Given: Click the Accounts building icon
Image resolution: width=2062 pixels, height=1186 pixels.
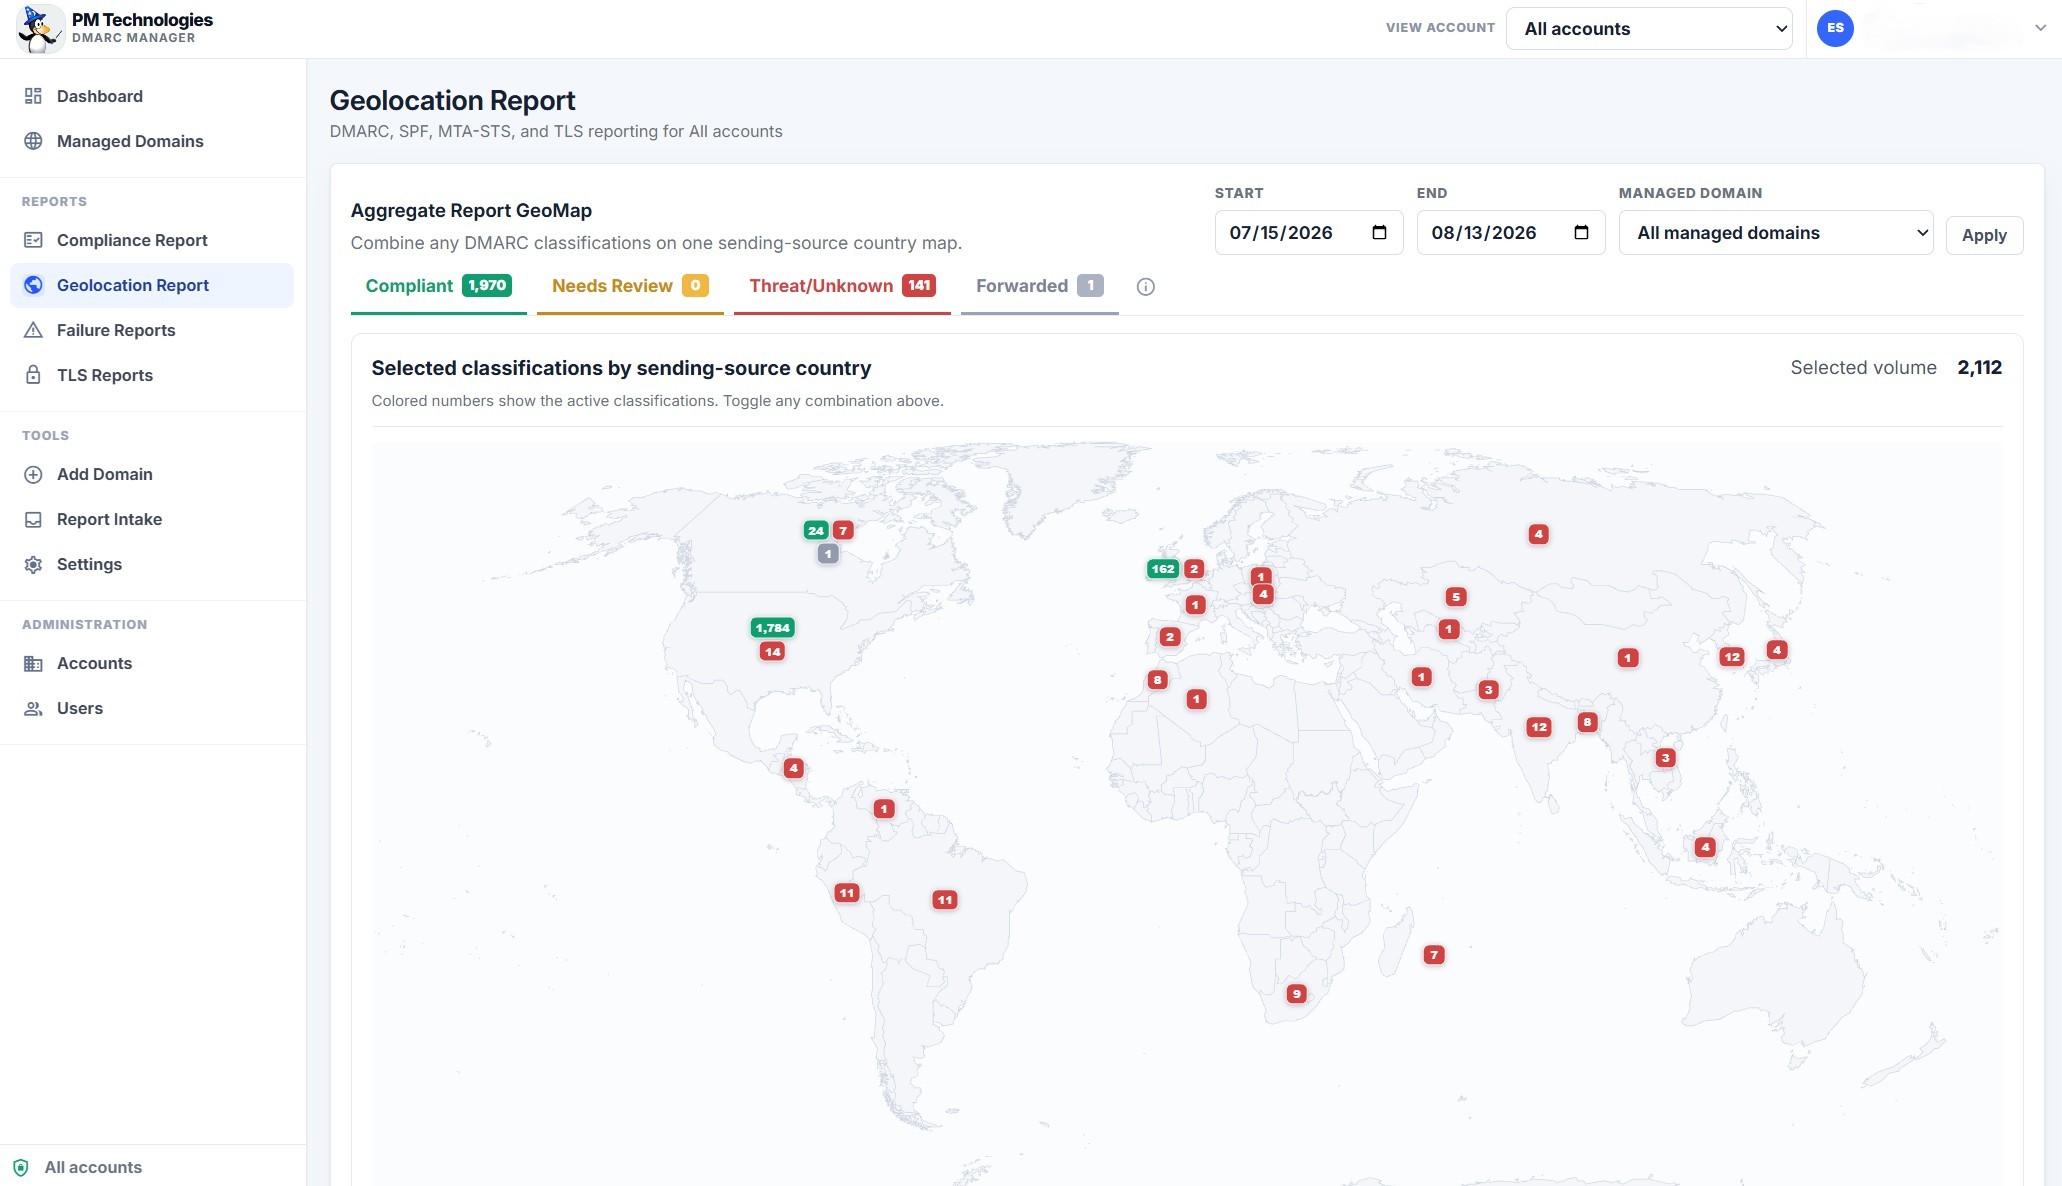Looking at the screenshot, I should click(33, 663).
